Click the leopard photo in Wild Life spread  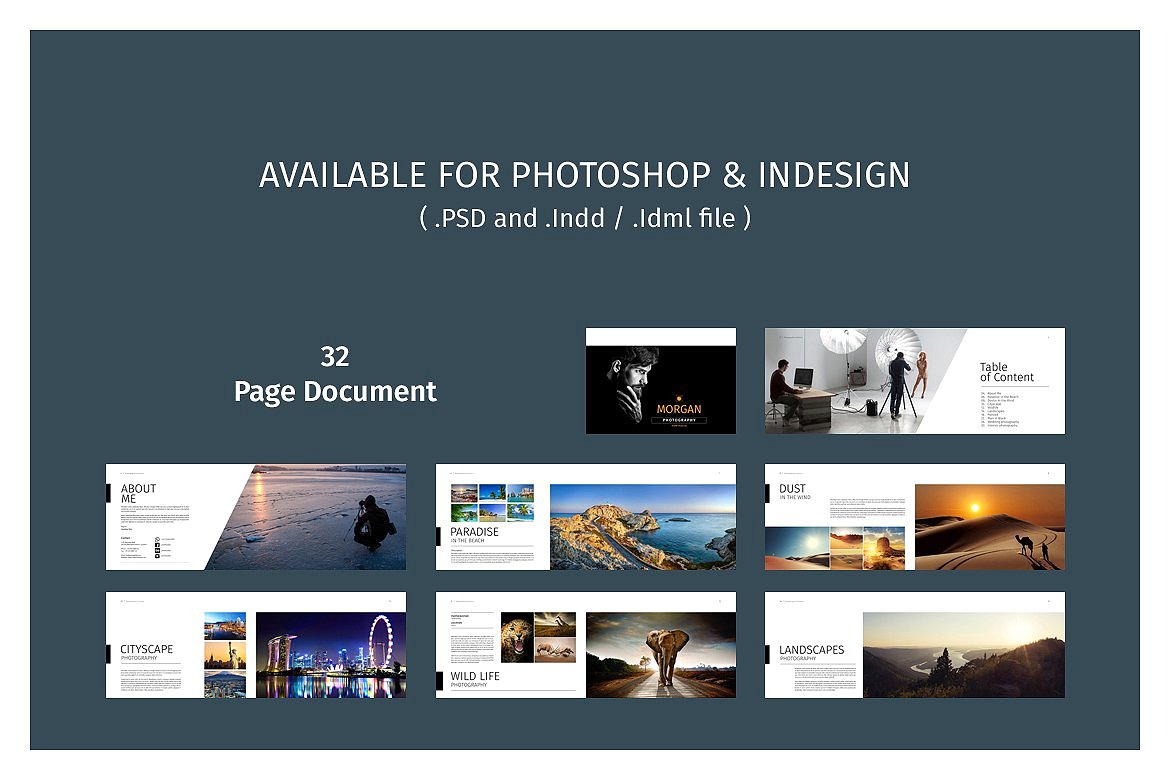click(x=516, y=637)
